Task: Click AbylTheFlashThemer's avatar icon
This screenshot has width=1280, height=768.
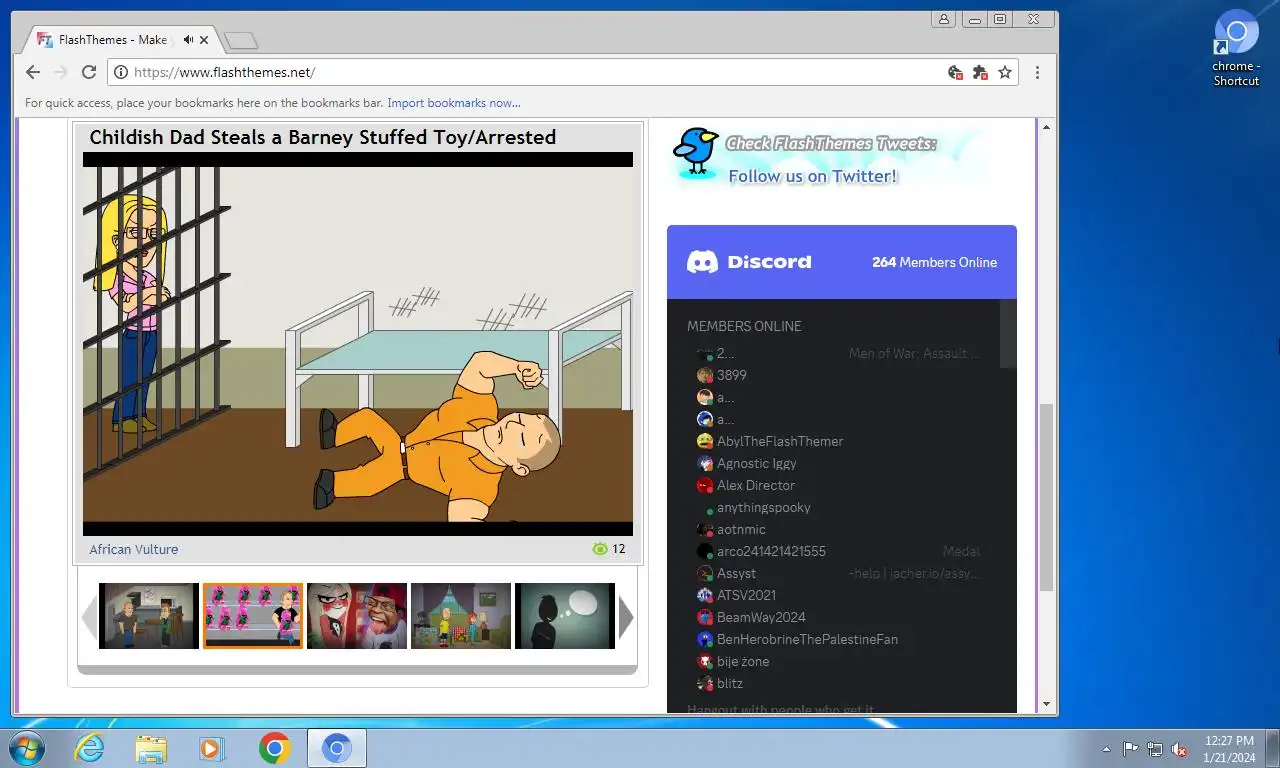Action: (705, 441)
